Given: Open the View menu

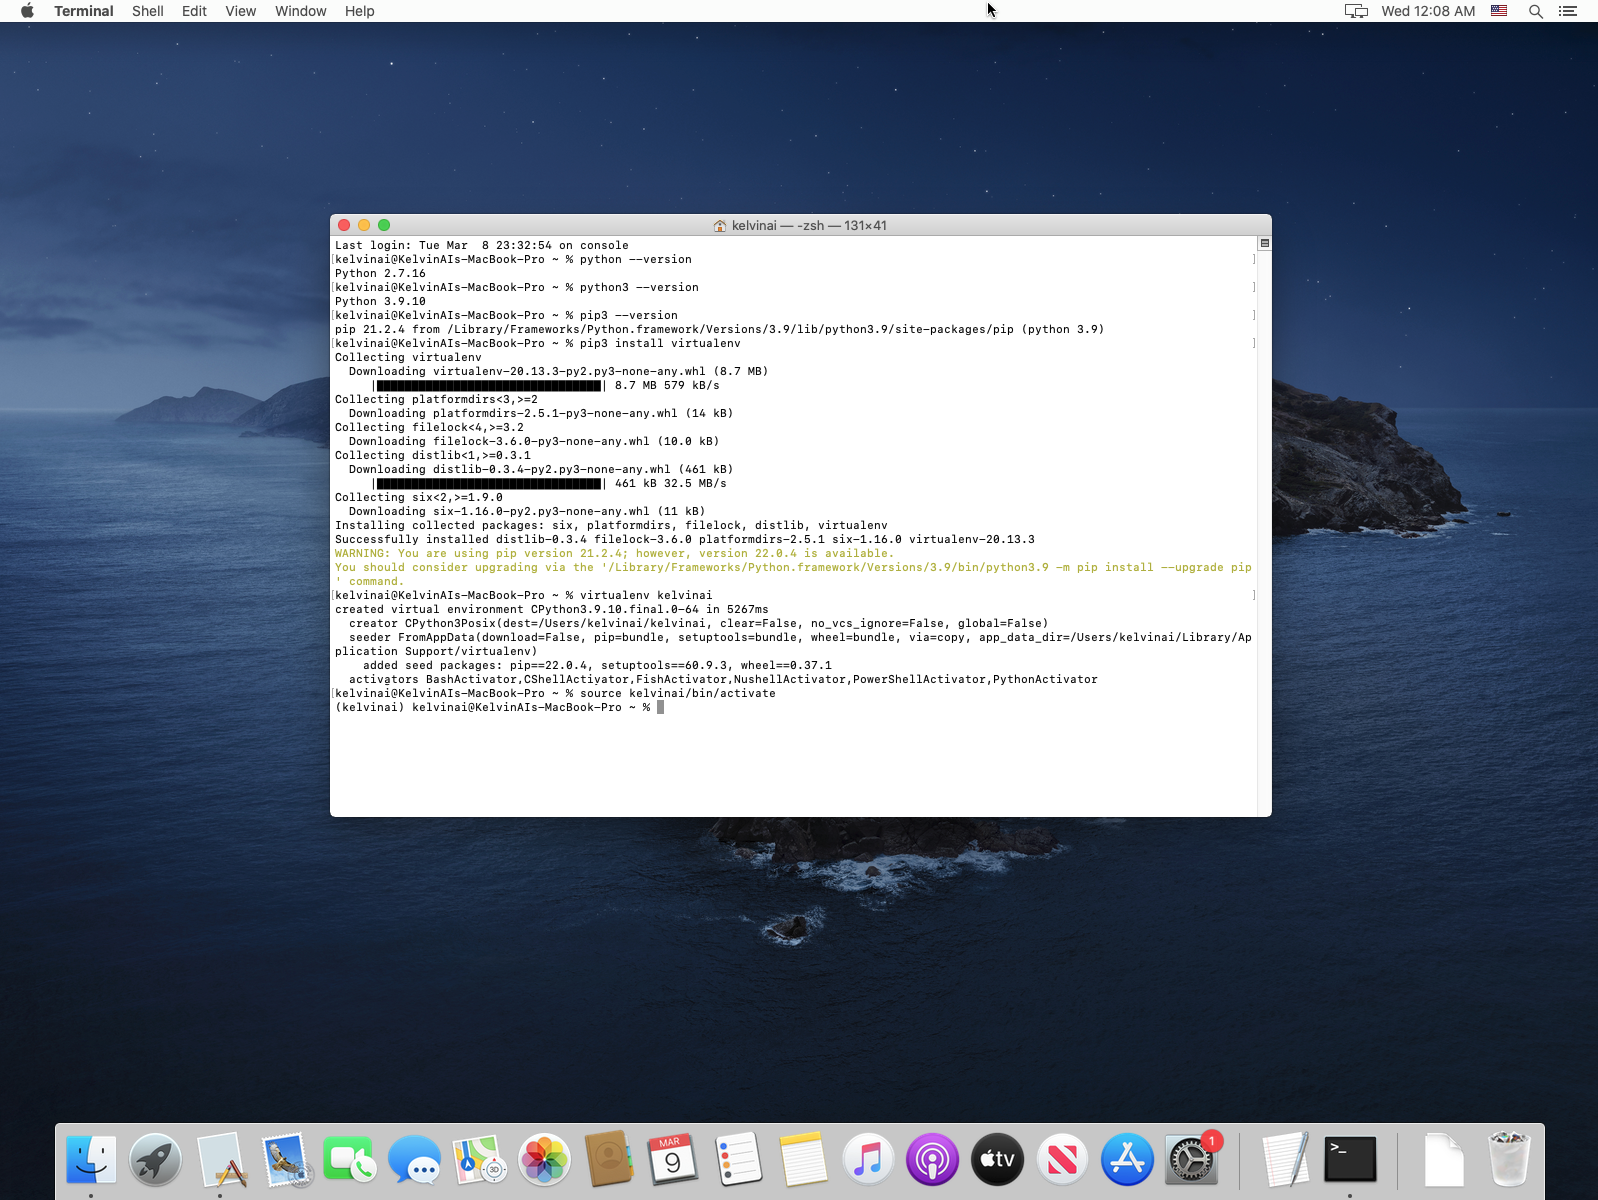Looking at the screenshot, I should point(240,11).
